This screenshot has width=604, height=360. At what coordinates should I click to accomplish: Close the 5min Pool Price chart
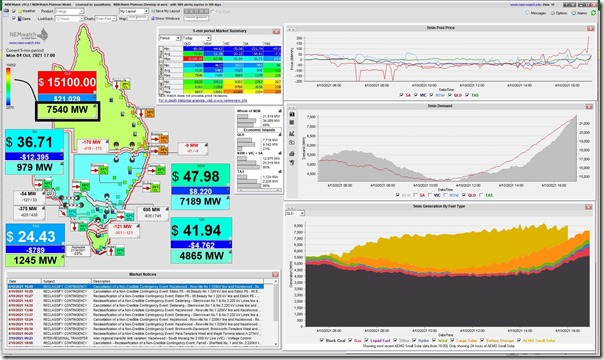tap(591, 28)
